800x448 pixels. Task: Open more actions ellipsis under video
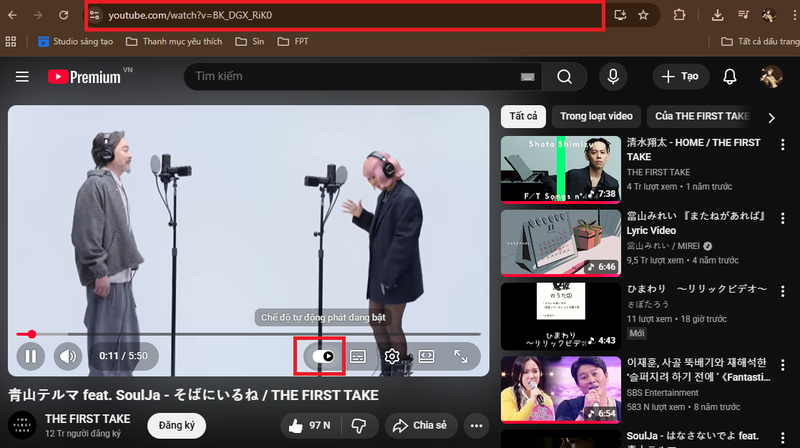click(477, 426)
